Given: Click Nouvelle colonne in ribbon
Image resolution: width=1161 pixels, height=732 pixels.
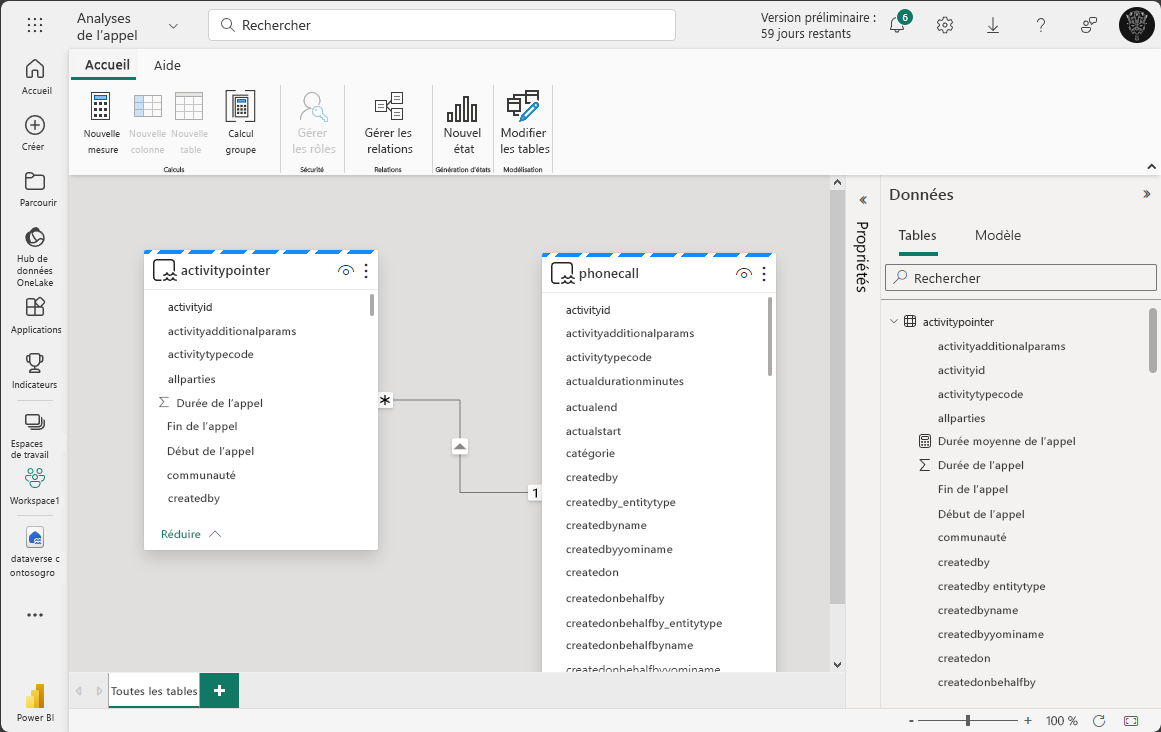Looking at the screenshot, I should coord(147,123).
